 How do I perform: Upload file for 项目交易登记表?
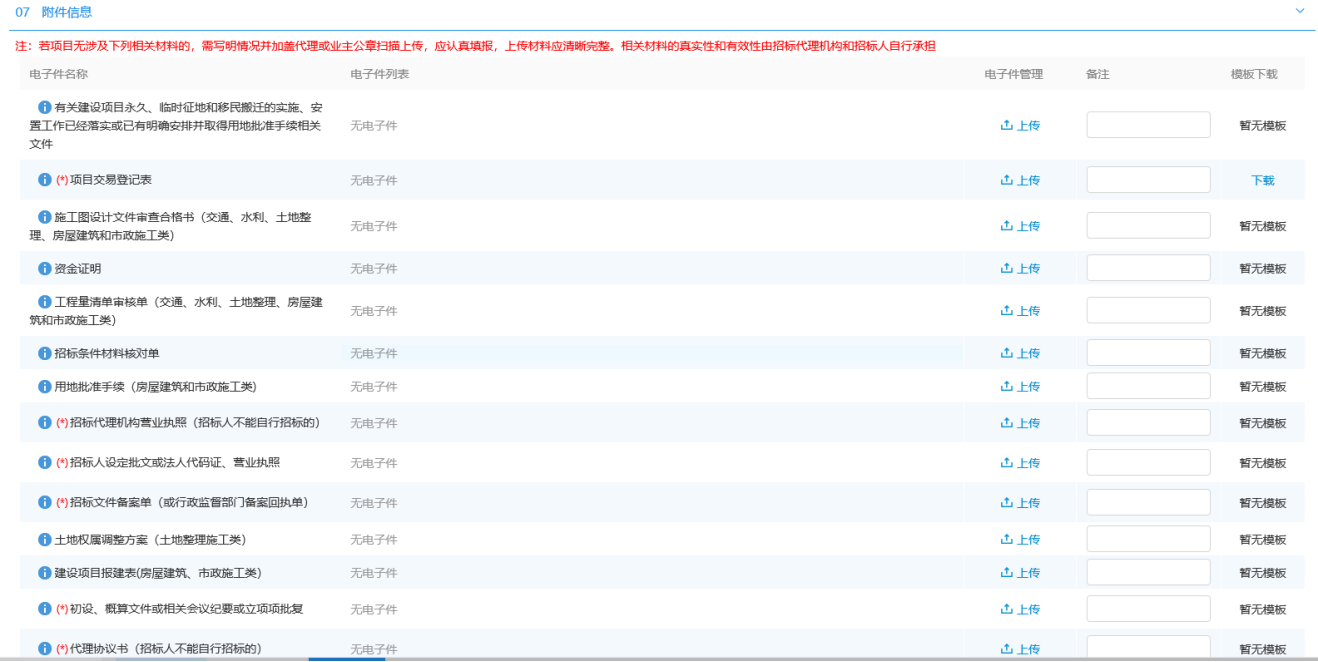click(x=1020, y=181)
